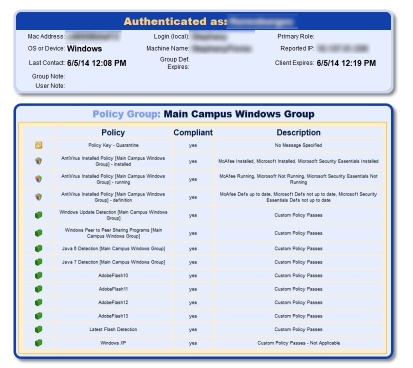Click the OS or Device value 'Windows'

pos(84,49)
